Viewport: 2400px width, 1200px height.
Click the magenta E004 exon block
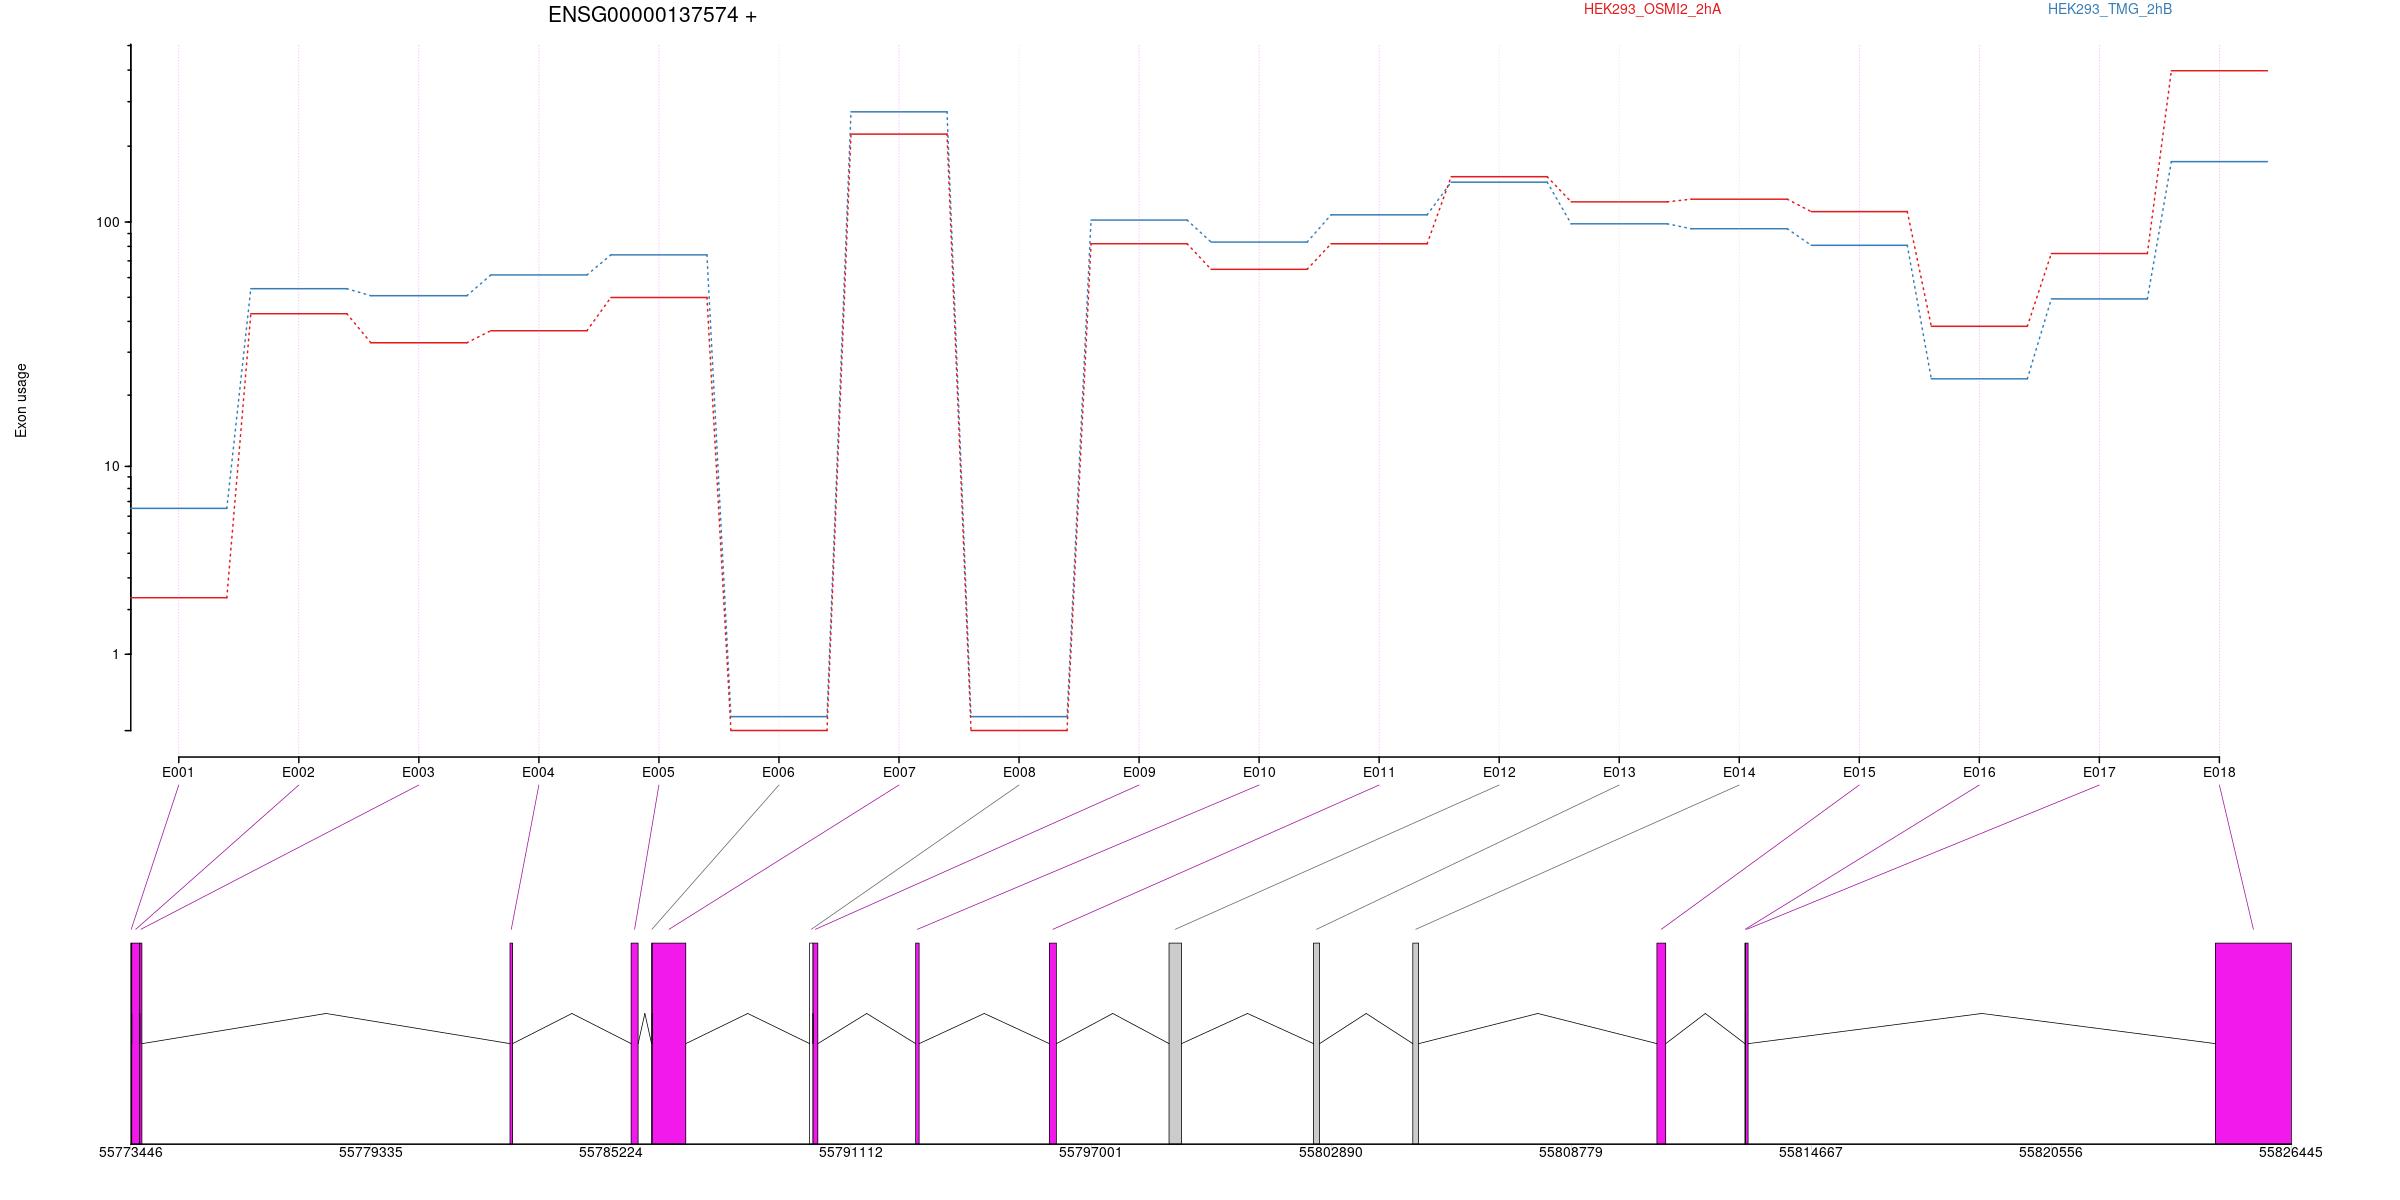[511, 1043]
